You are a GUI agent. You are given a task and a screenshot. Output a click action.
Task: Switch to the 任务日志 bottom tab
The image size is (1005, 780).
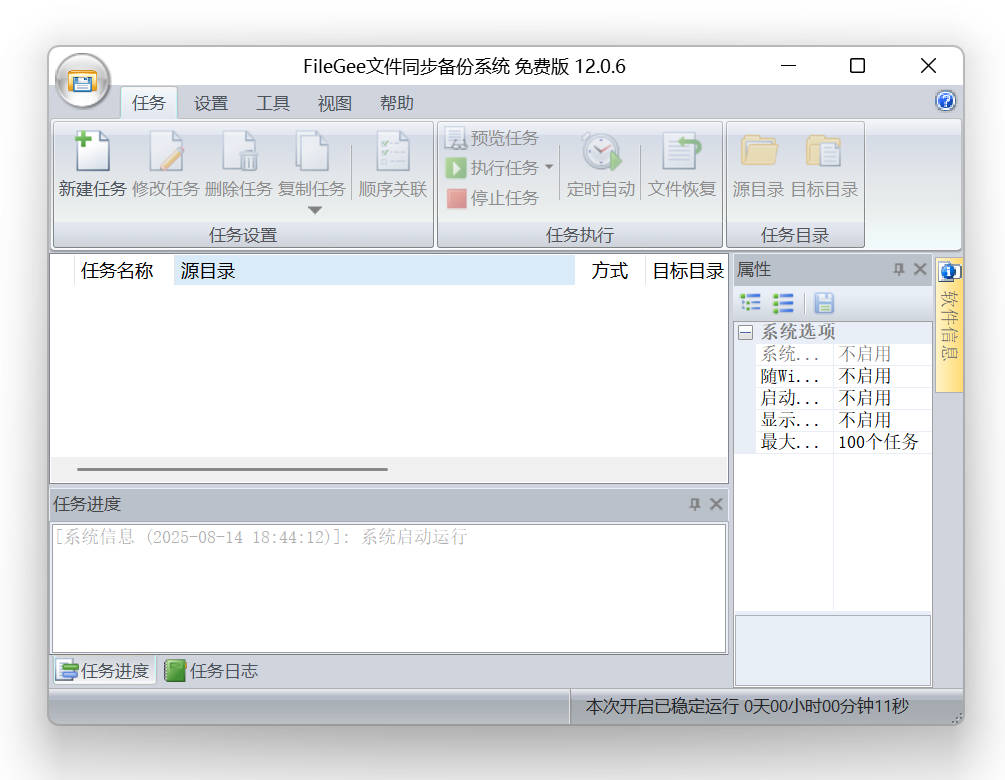(x=212, y=670)
